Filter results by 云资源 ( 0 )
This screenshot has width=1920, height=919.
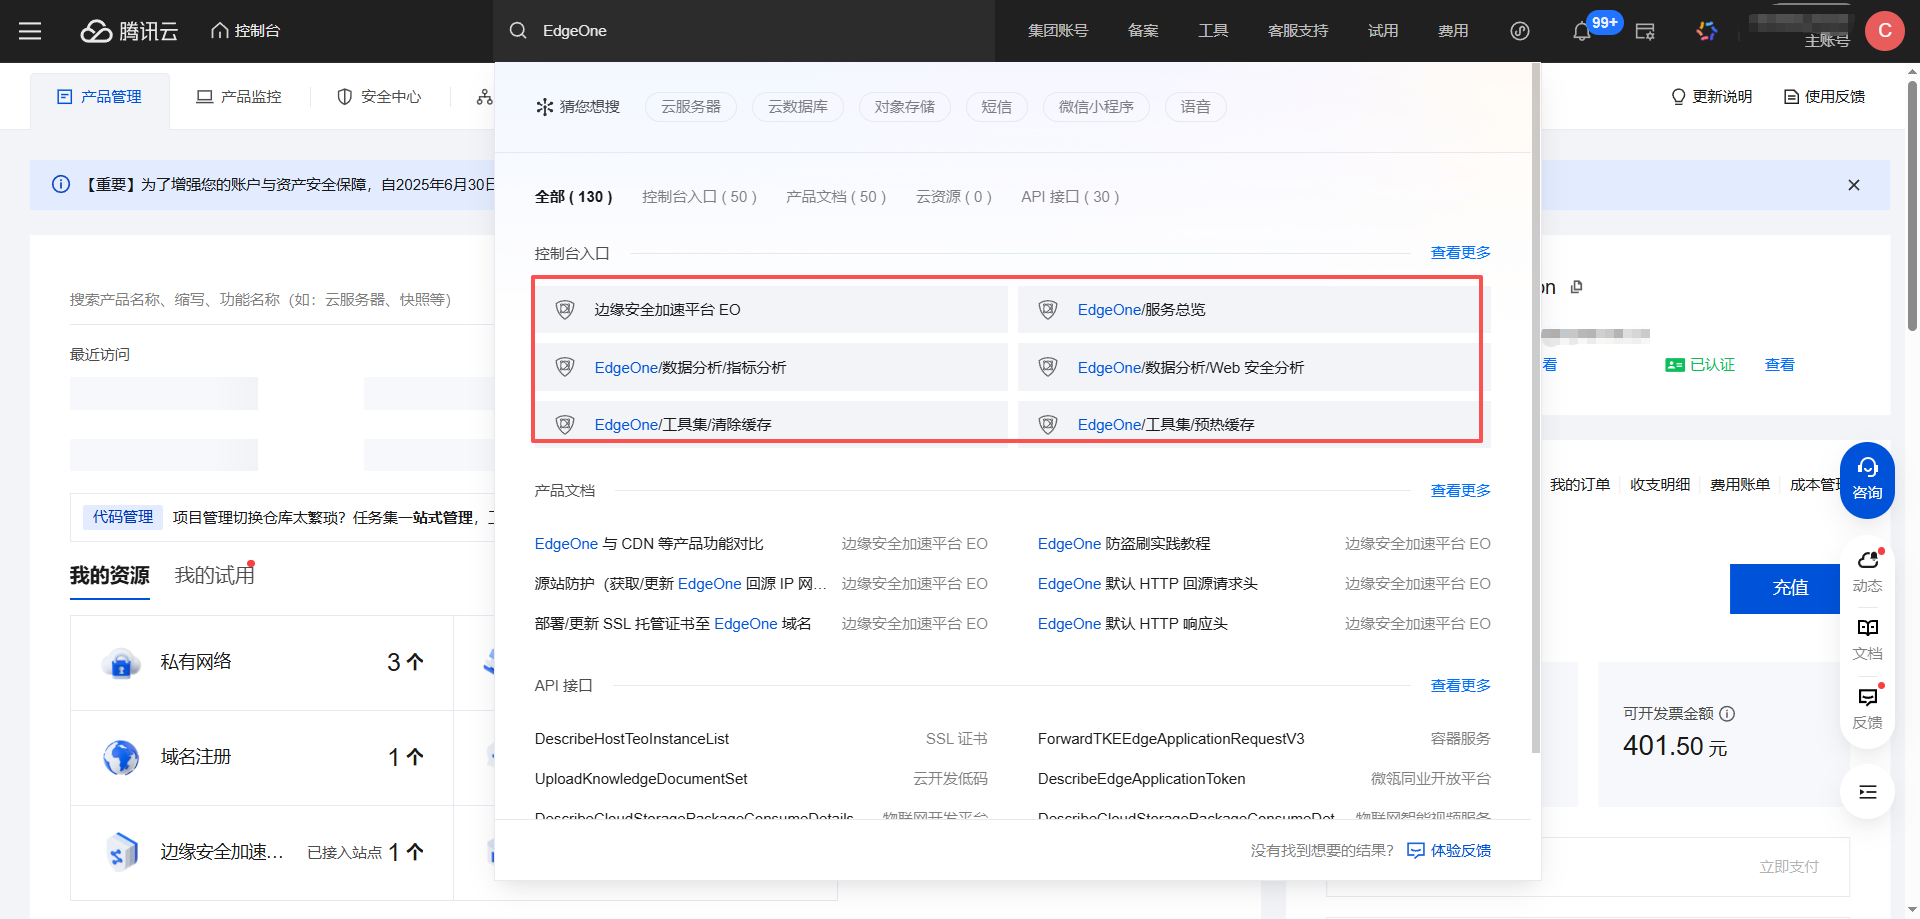[x=954, y=197]
